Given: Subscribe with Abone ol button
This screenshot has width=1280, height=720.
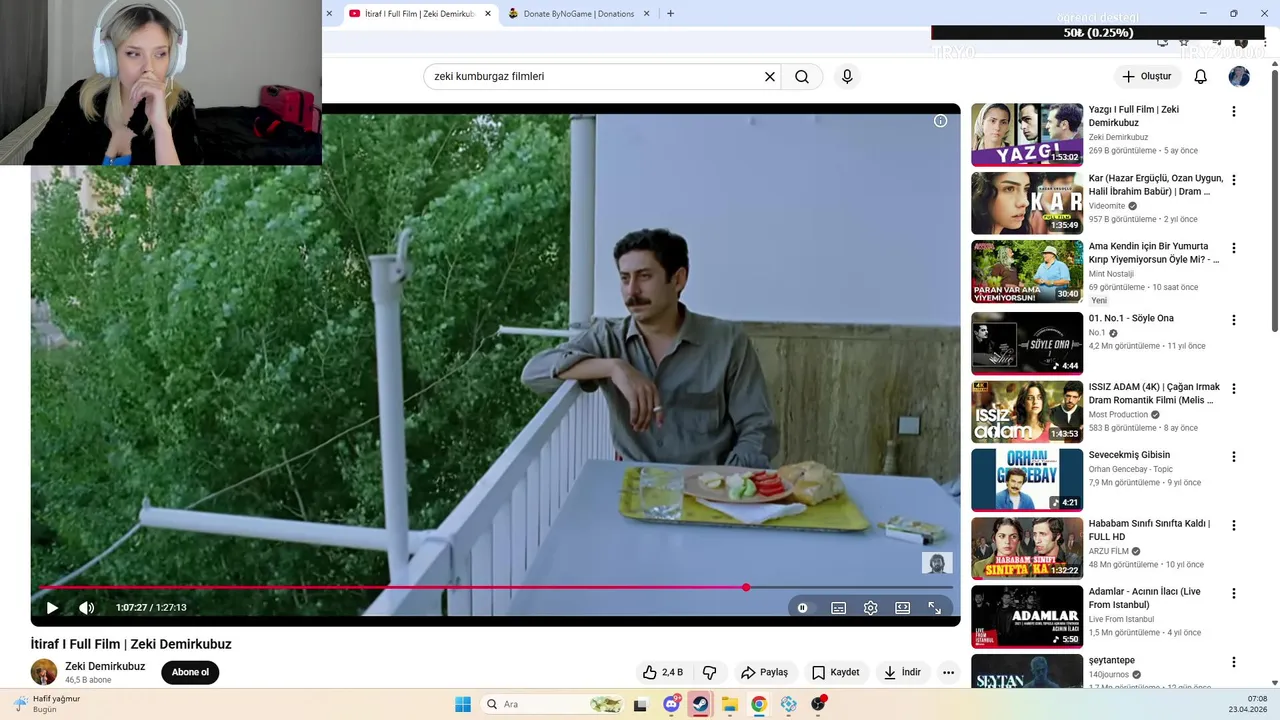Looking at the screenshot, I should tap(190, 672).
